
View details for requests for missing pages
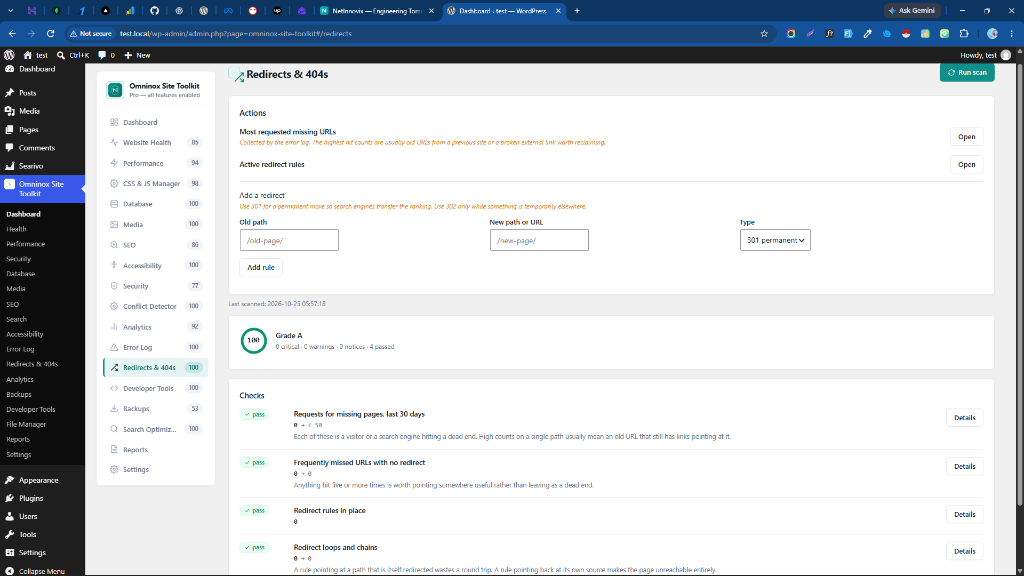964,417
